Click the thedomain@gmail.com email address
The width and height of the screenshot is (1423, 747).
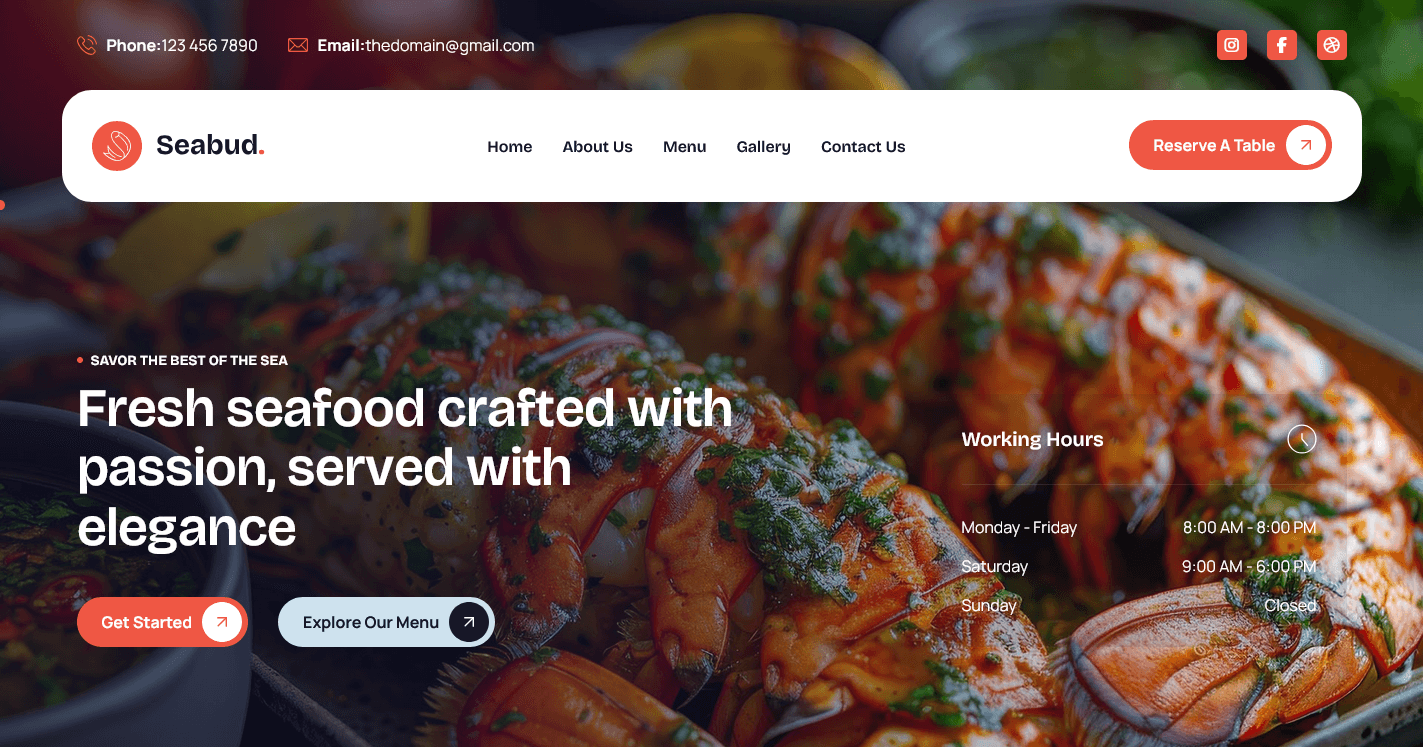pyautogui.click(x=450, y=45)
